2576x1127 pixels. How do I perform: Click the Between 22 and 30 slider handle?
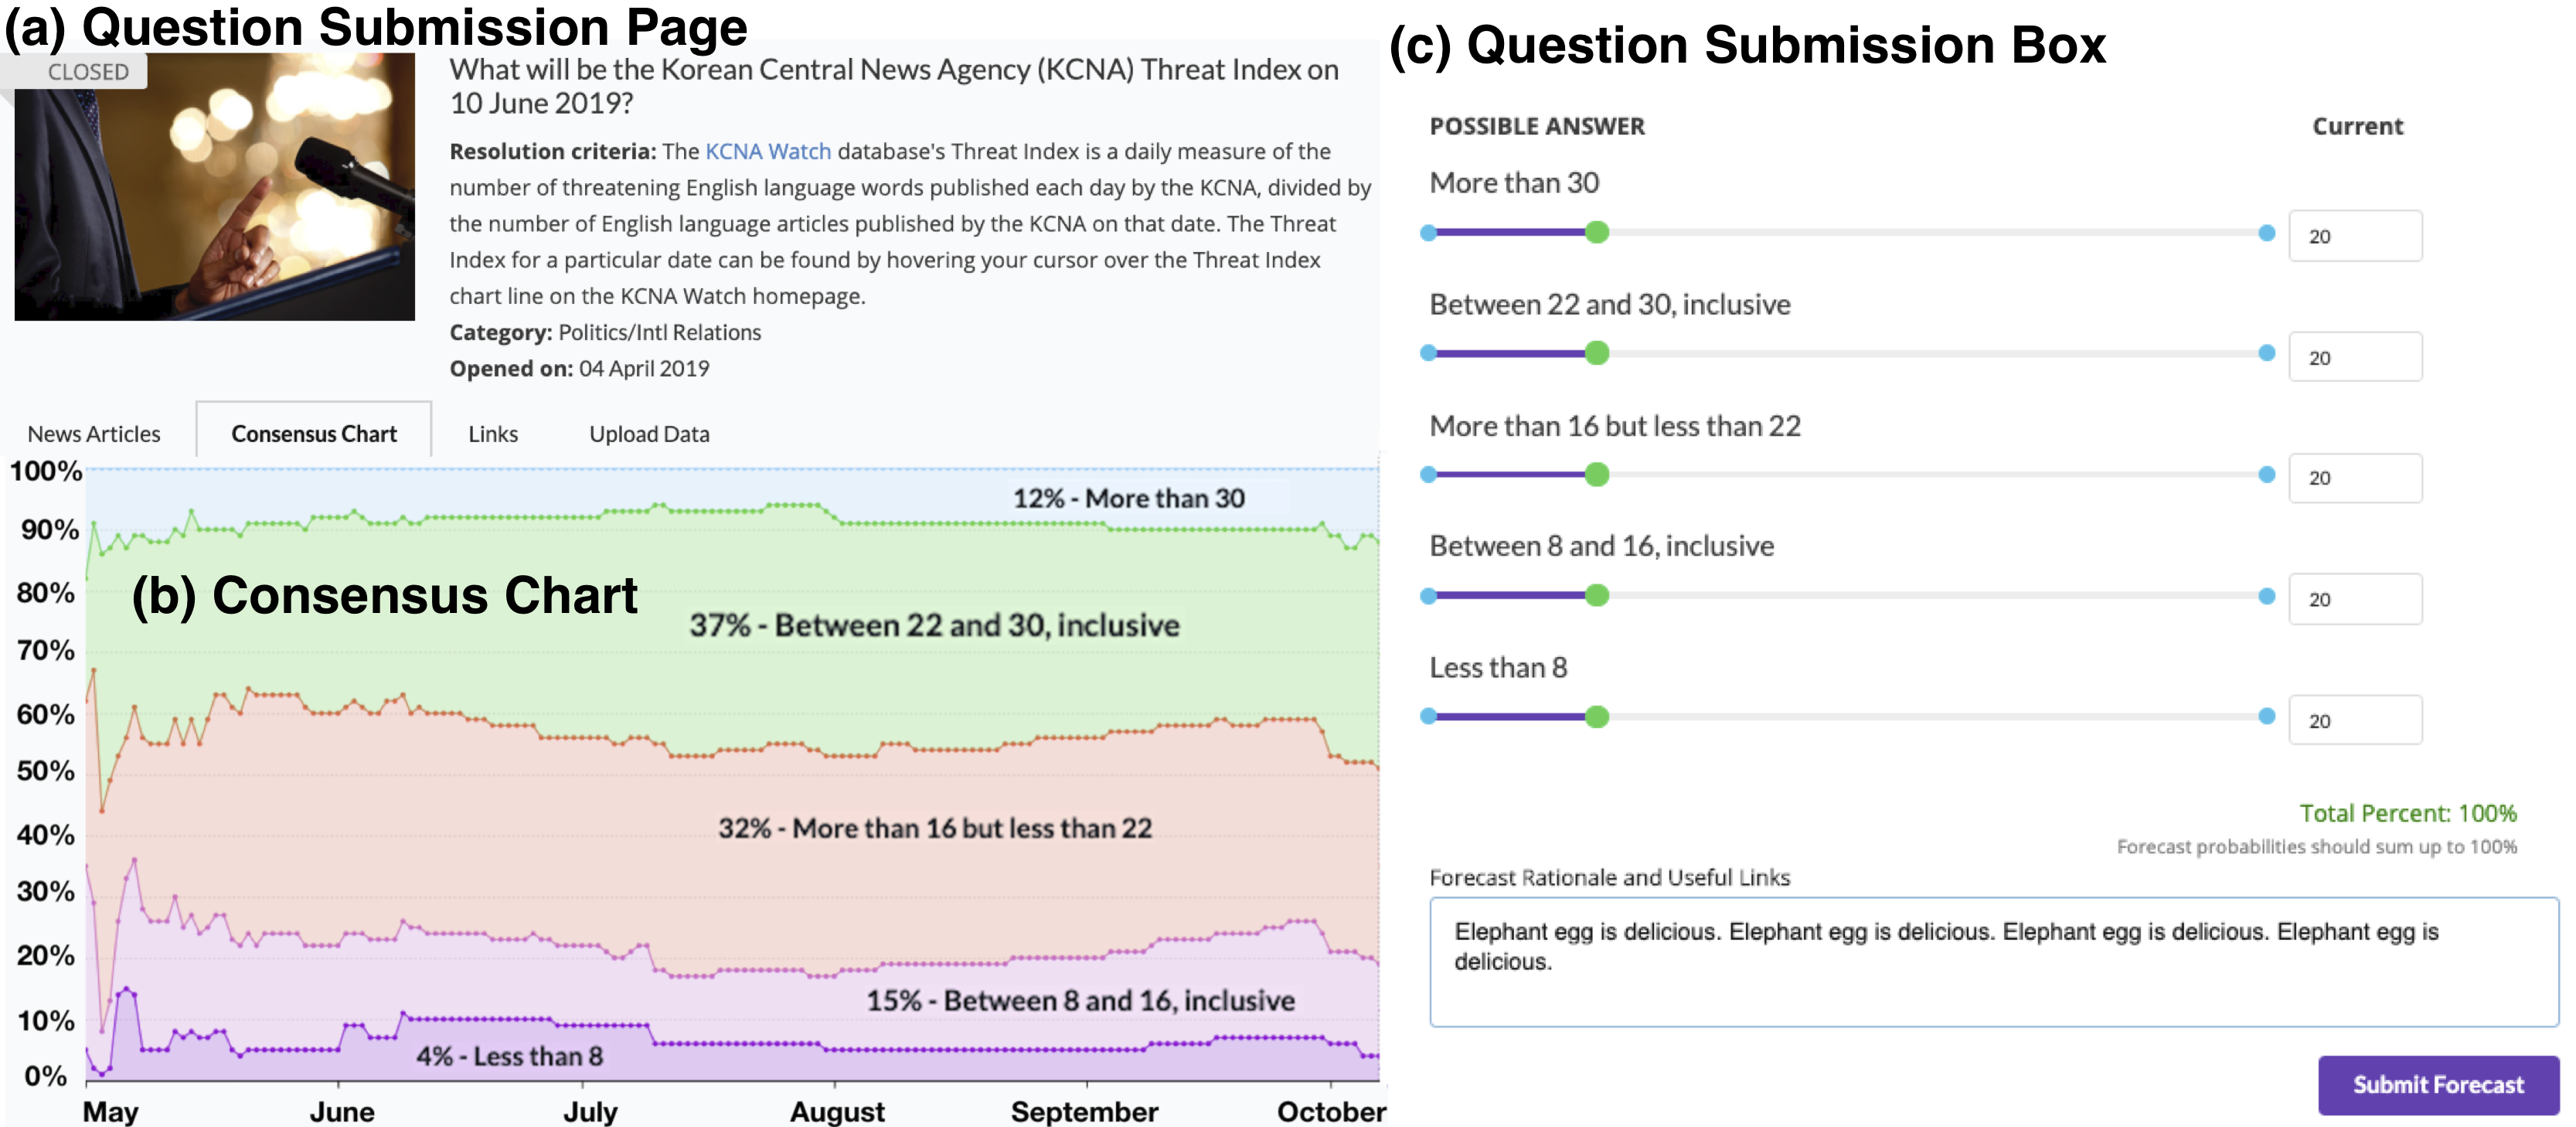point(1597,353)
